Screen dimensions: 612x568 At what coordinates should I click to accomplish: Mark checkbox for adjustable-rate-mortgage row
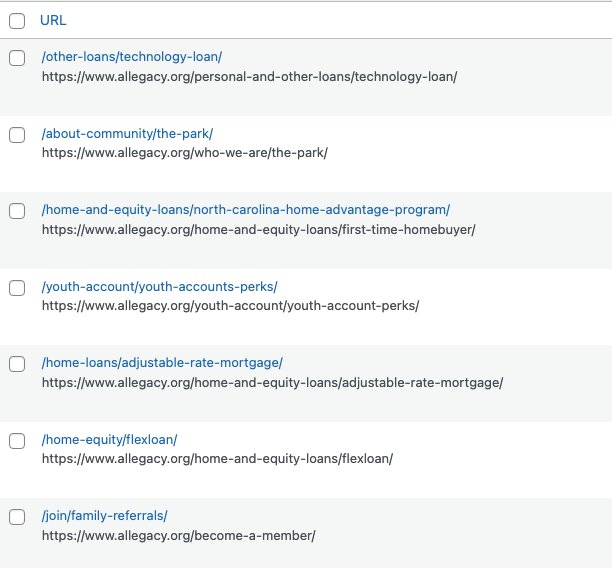[x=17, y=364]
